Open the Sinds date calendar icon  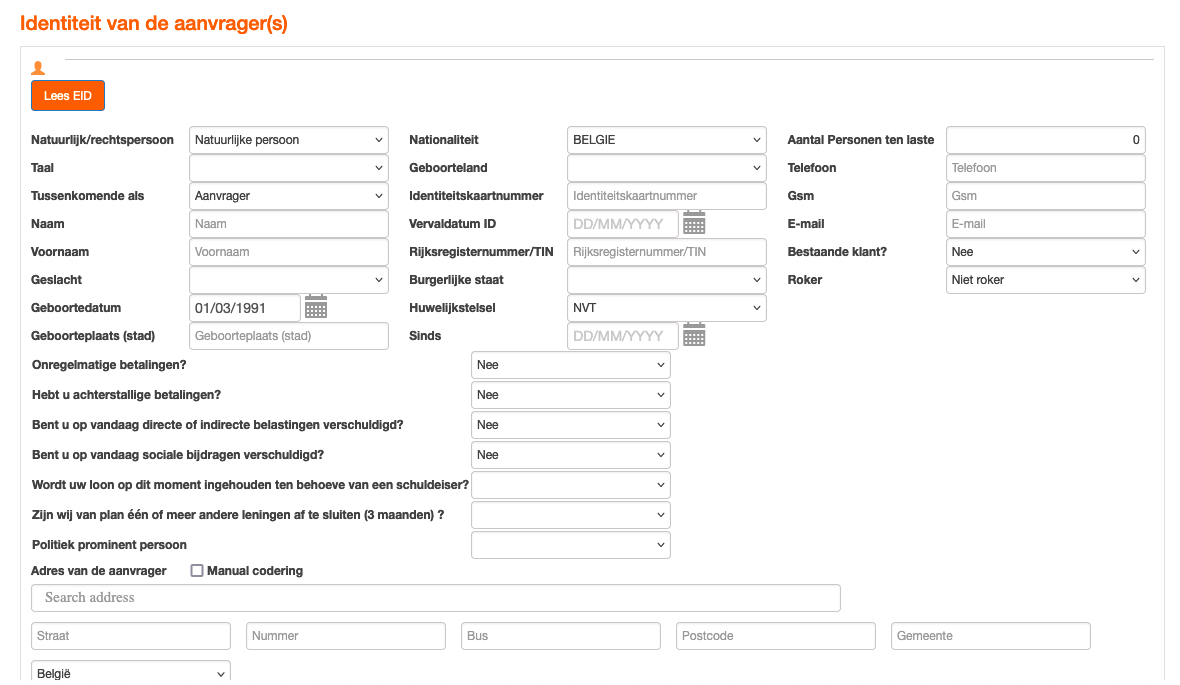(x=694, y=335)
